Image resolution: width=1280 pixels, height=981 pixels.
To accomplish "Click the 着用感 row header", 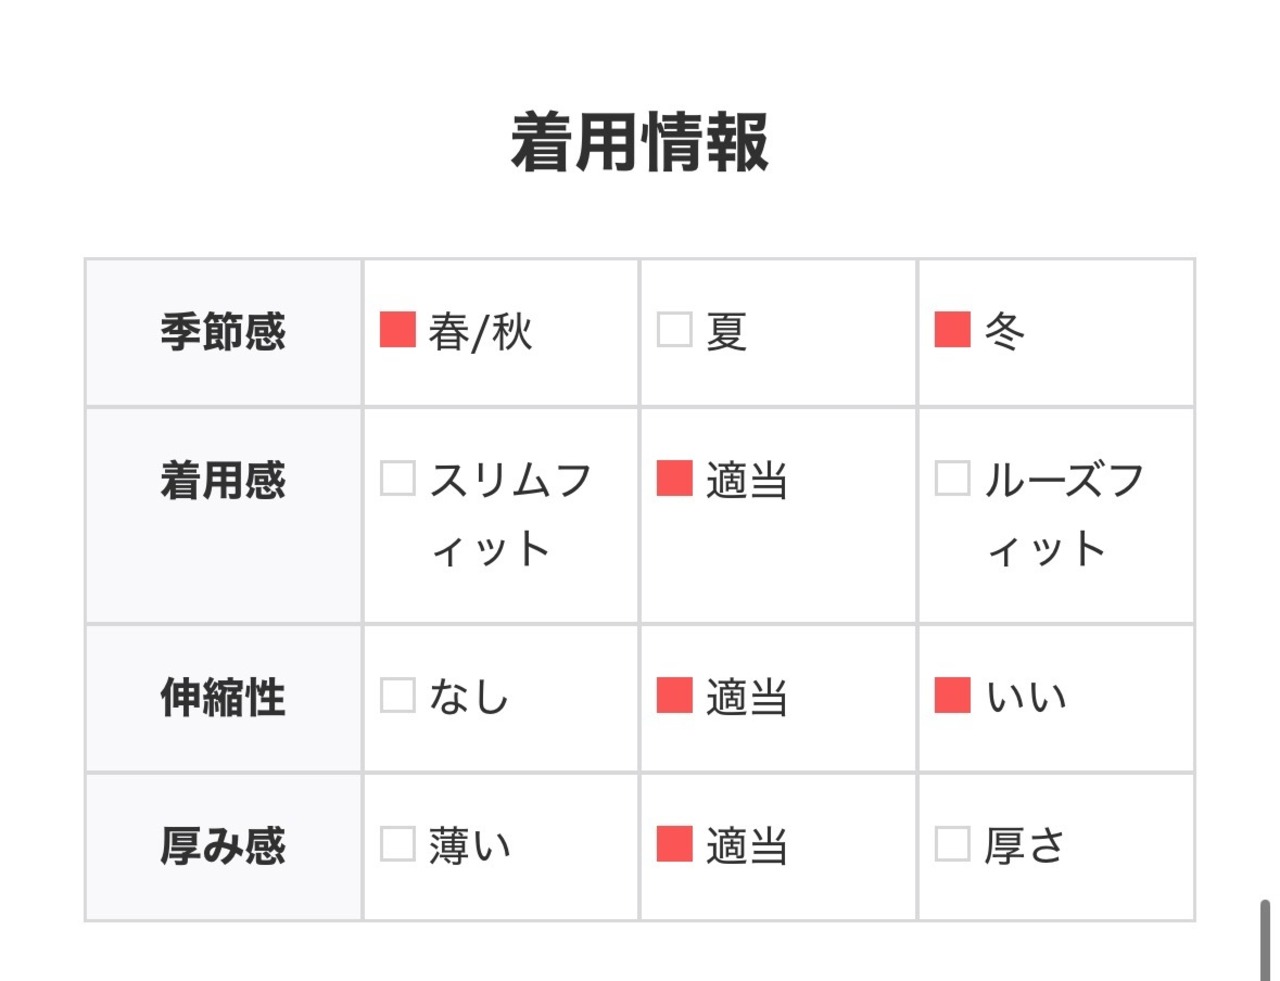I will pyautogui.click(x=223, y=480).
